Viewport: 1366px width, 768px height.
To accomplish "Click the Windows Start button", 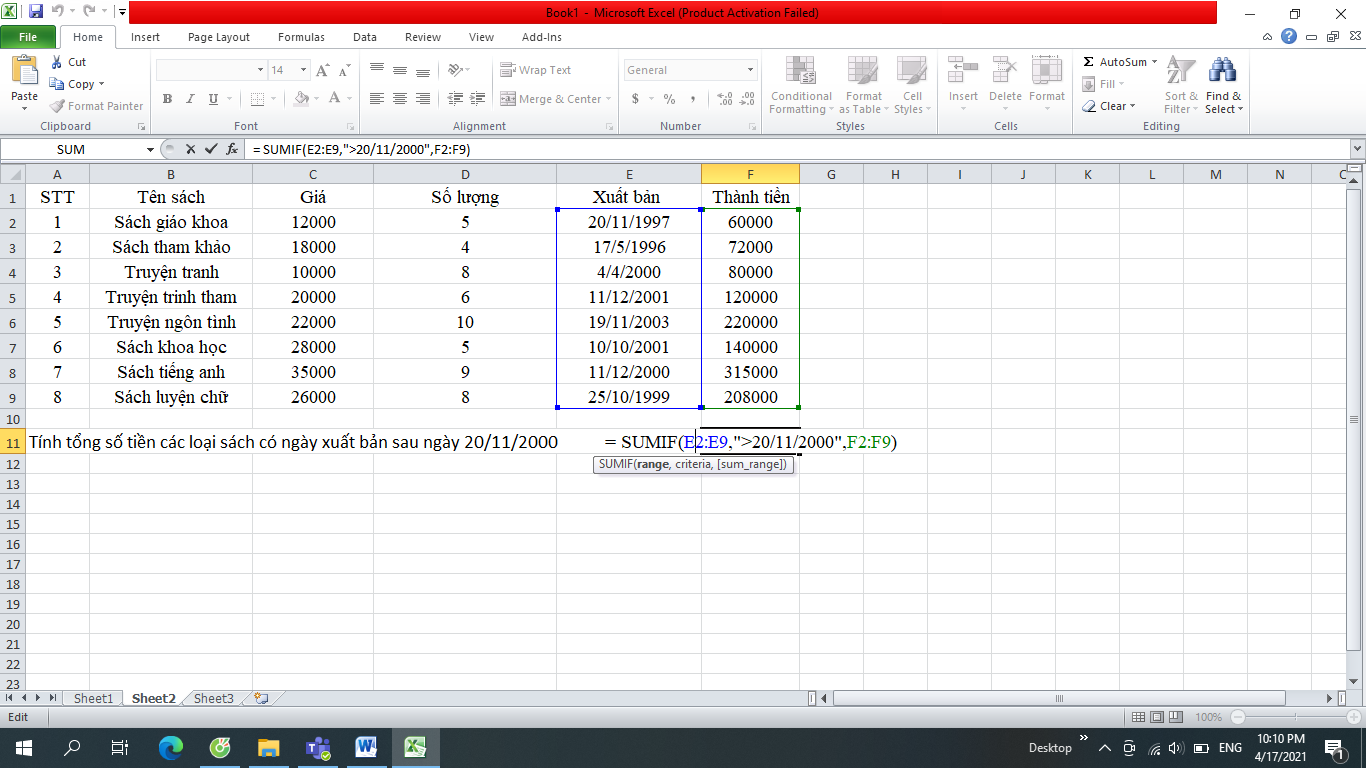I will coord(24,747).
